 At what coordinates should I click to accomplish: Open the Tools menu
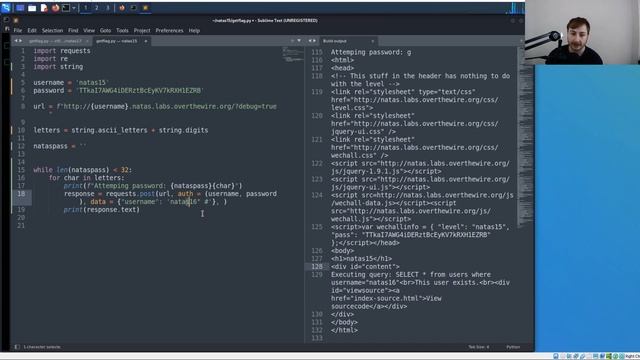pyautogui.click(x=122, y=31)
